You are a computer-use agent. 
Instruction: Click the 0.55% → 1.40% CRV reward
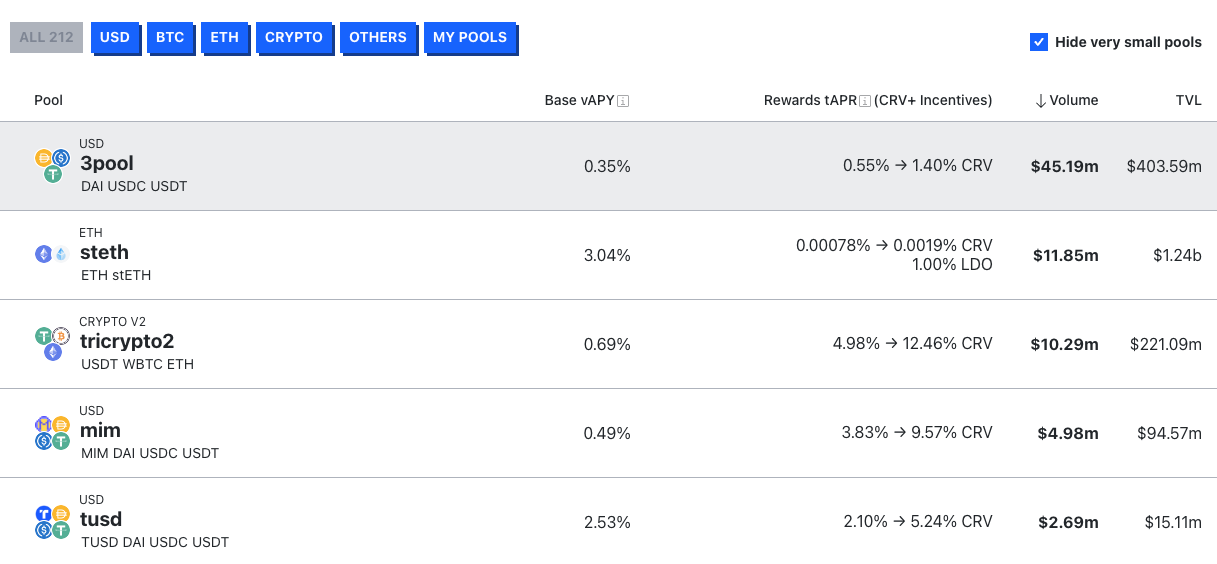point(918,165)
